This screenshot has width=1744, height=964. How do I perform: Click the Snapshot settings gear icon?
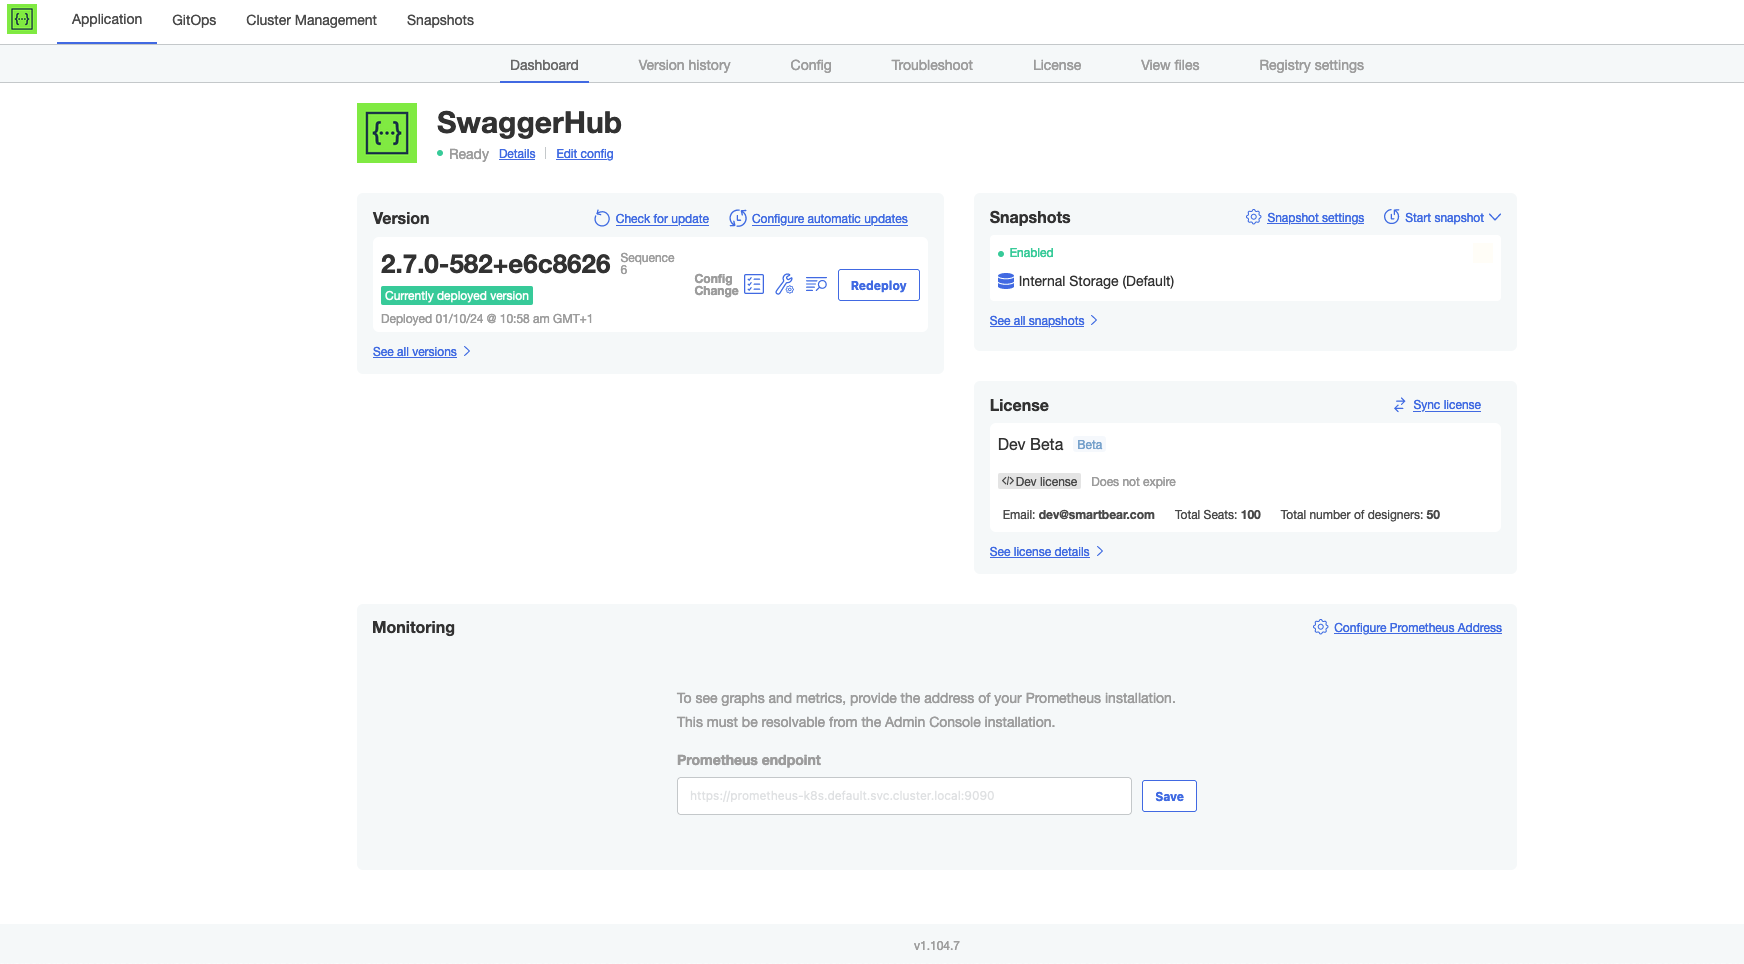pyautogui.click(x=1253, y=218)
